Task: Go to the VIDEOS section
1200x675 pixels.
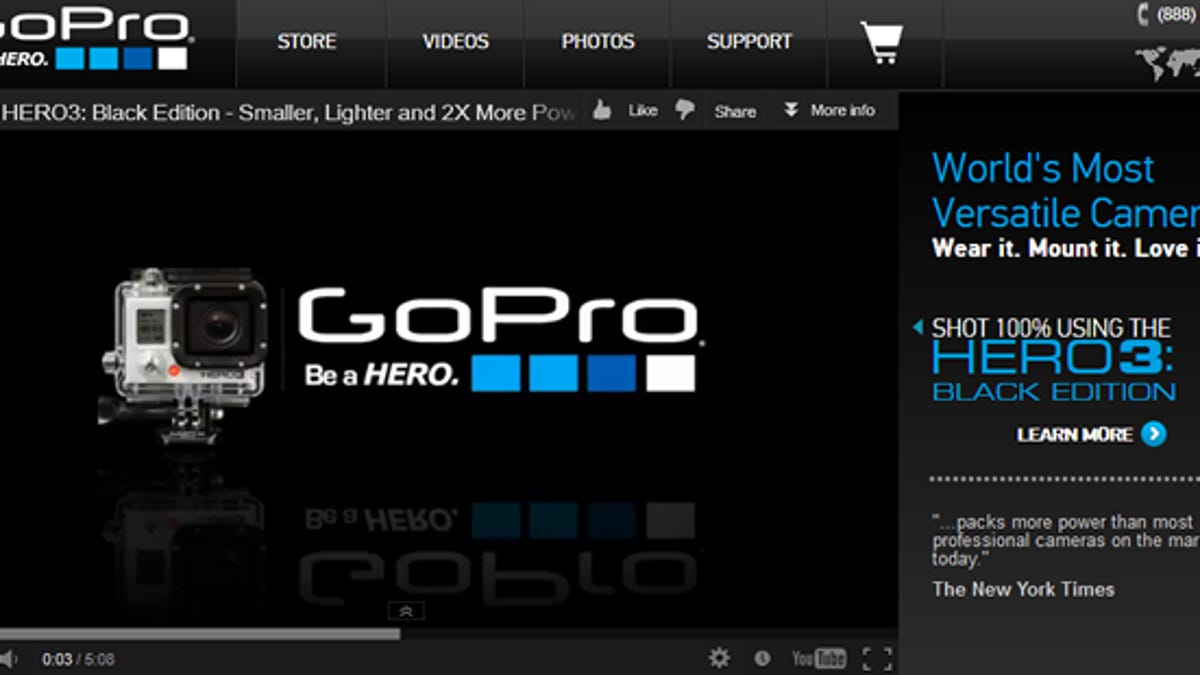Action: point(455,42)
